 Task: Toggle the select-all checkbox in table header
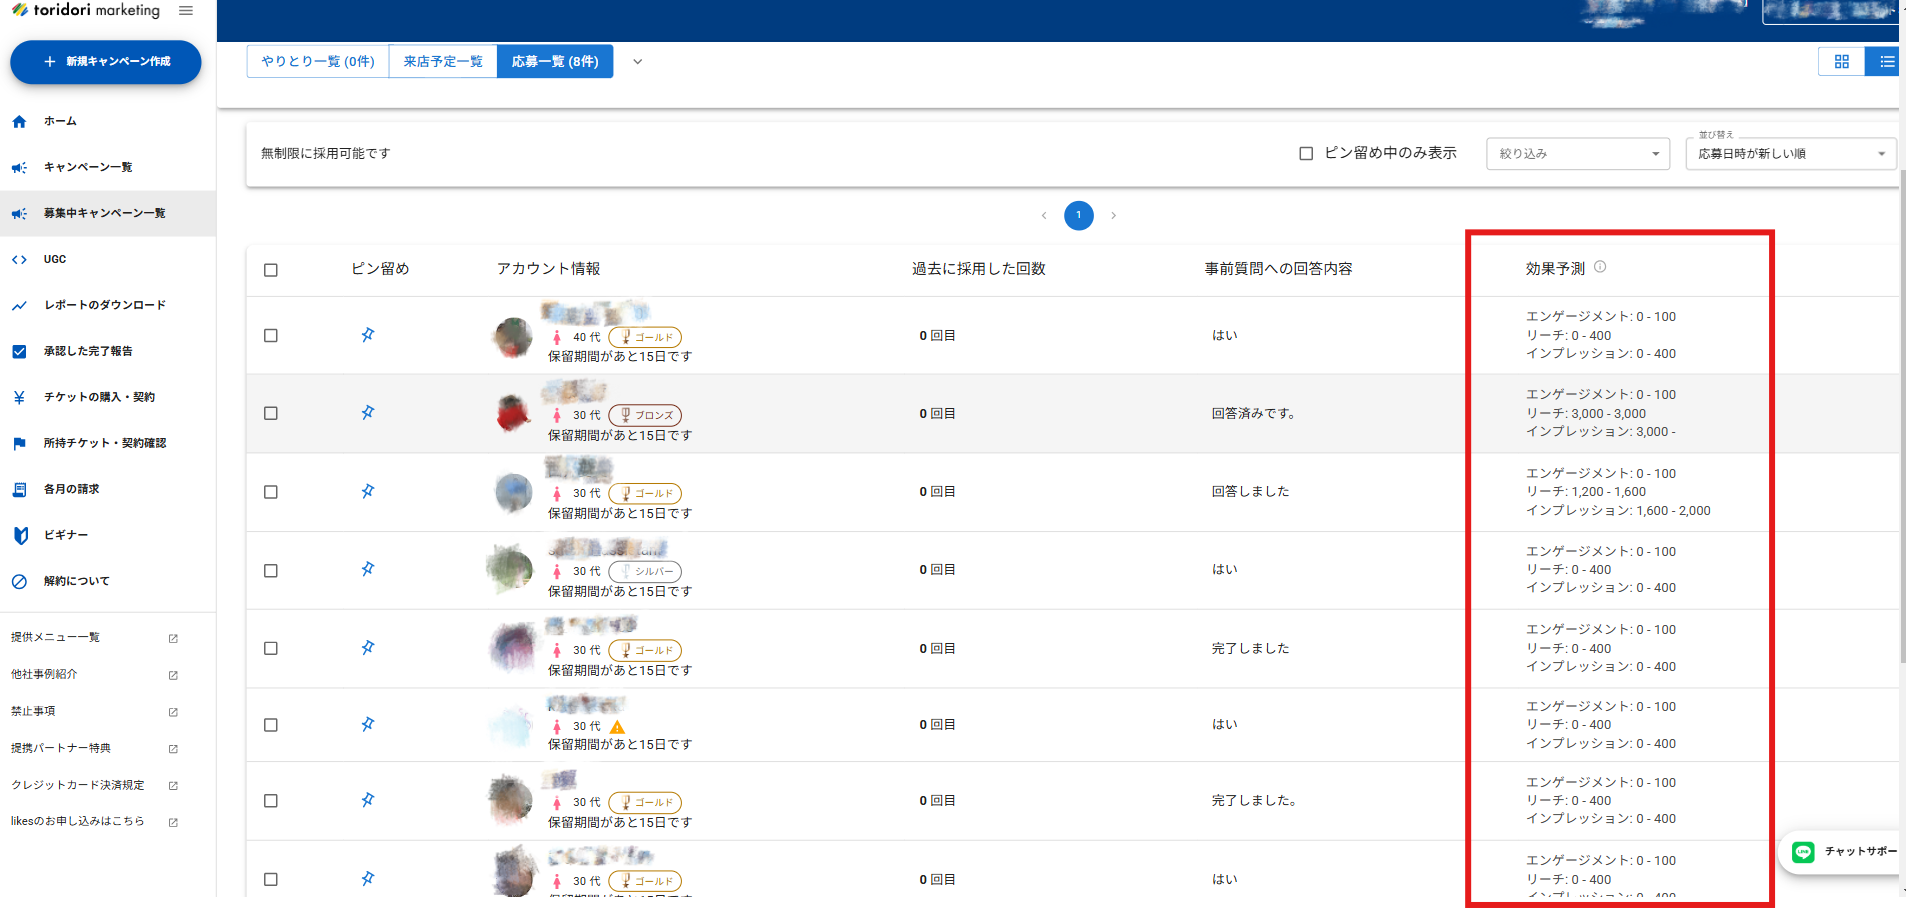pyautogui.click(x=271, y=270)
